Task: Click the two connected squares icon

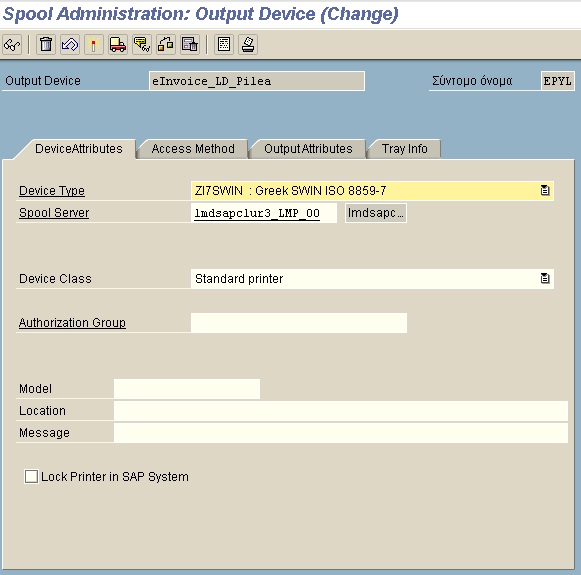Action: click(166, 45)
